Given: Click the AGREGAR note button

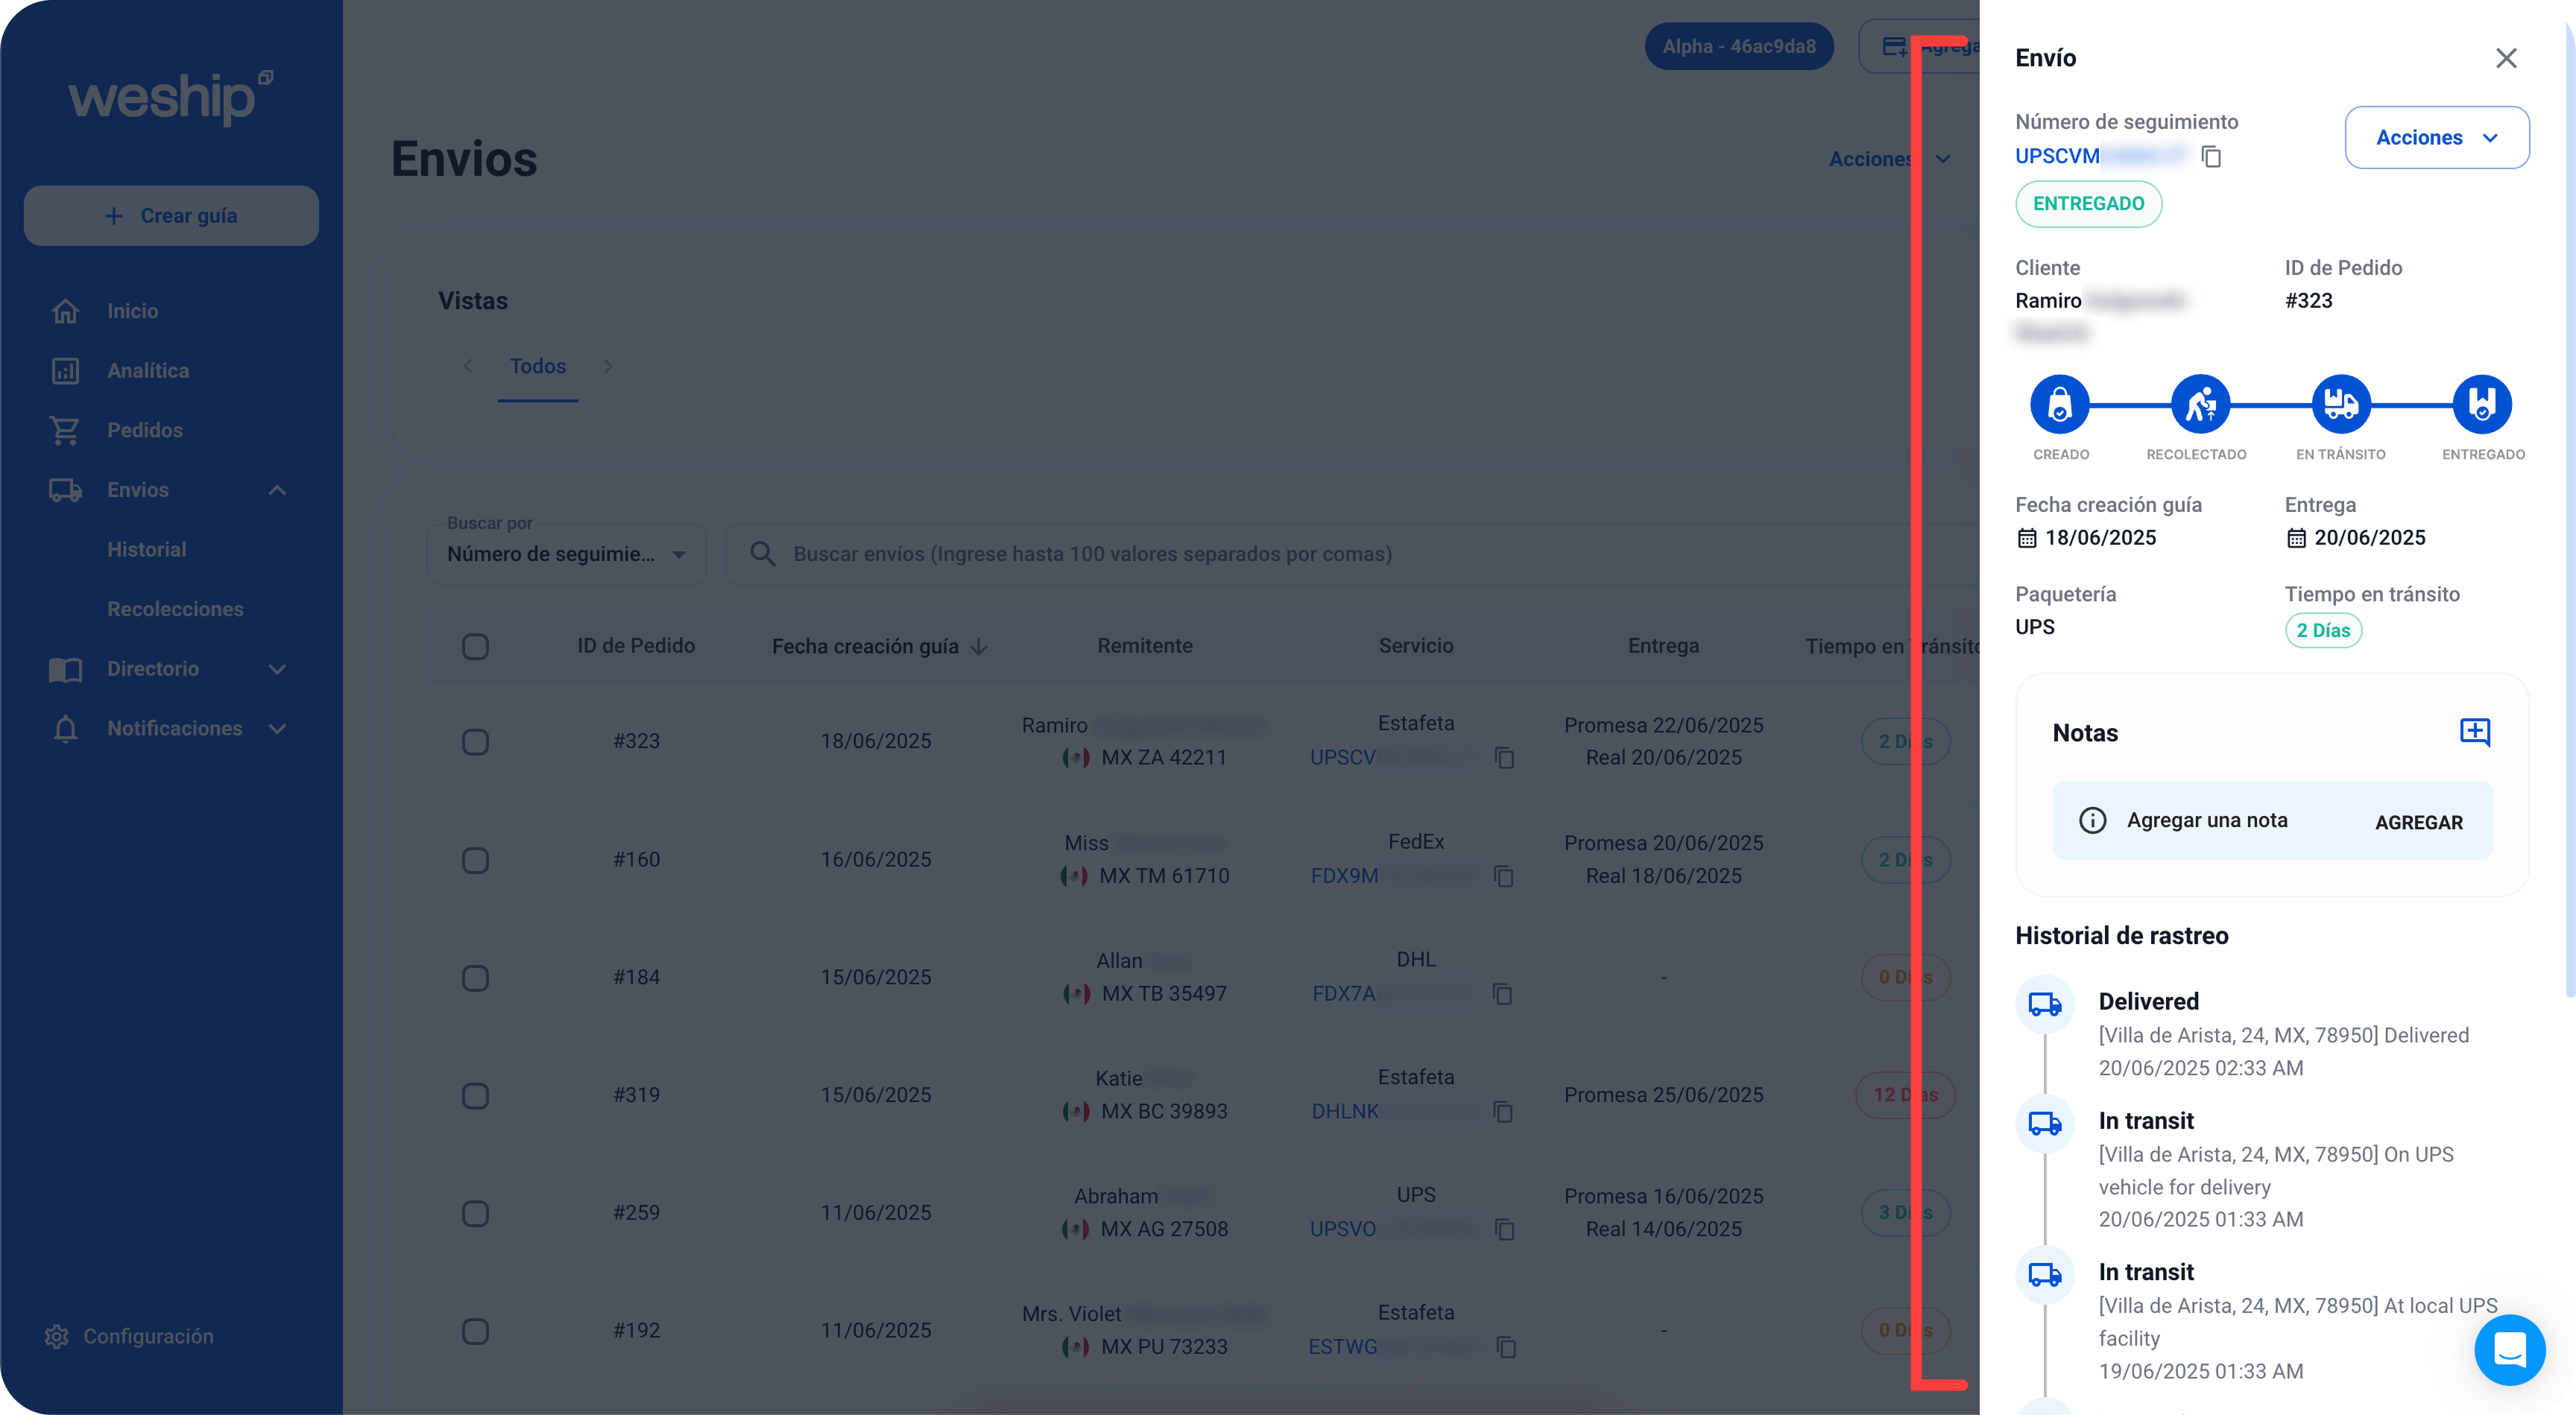Looking at the screenshot, I should tap(2418, 822).
